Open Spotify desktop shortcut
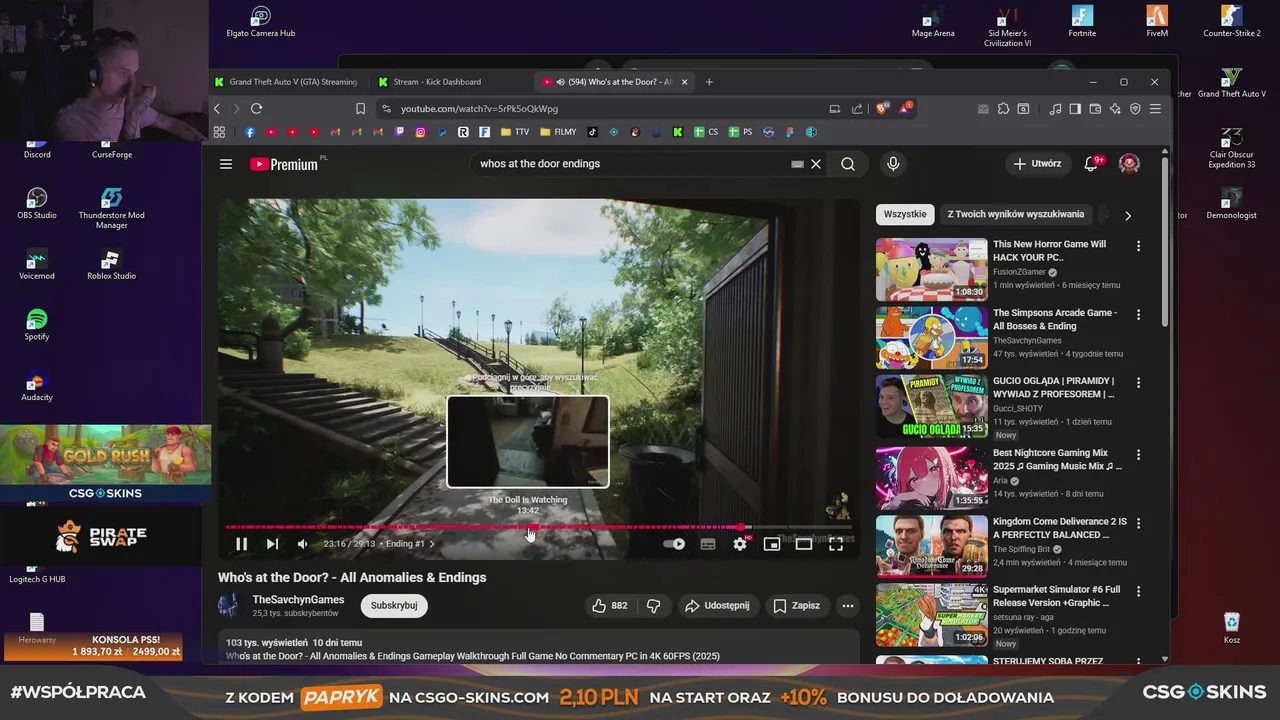 [x=37, y=324]
